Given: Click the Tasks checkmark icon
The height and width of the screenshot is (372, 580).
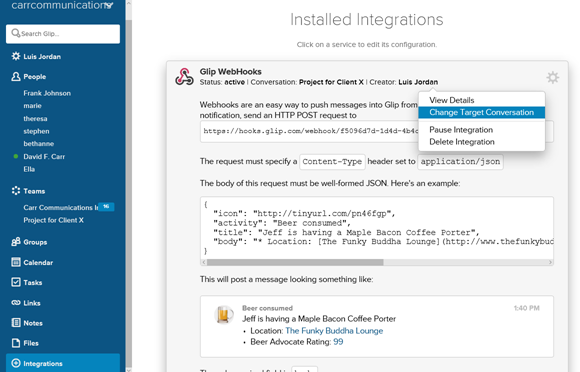Looking at the screenshot, I should (x=16, y=282).
